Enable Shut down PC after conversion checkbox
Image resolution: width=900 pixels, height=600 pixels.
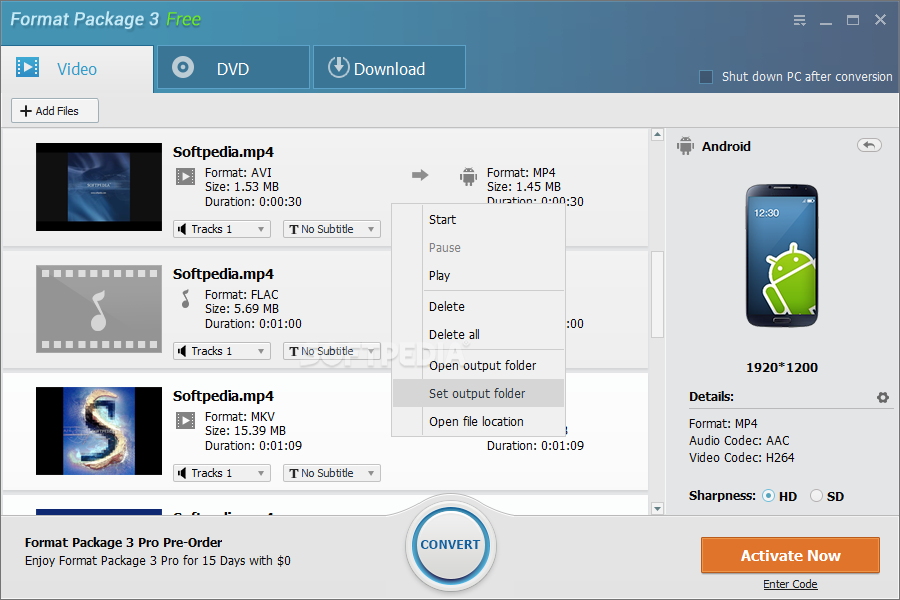click(706, 77)
